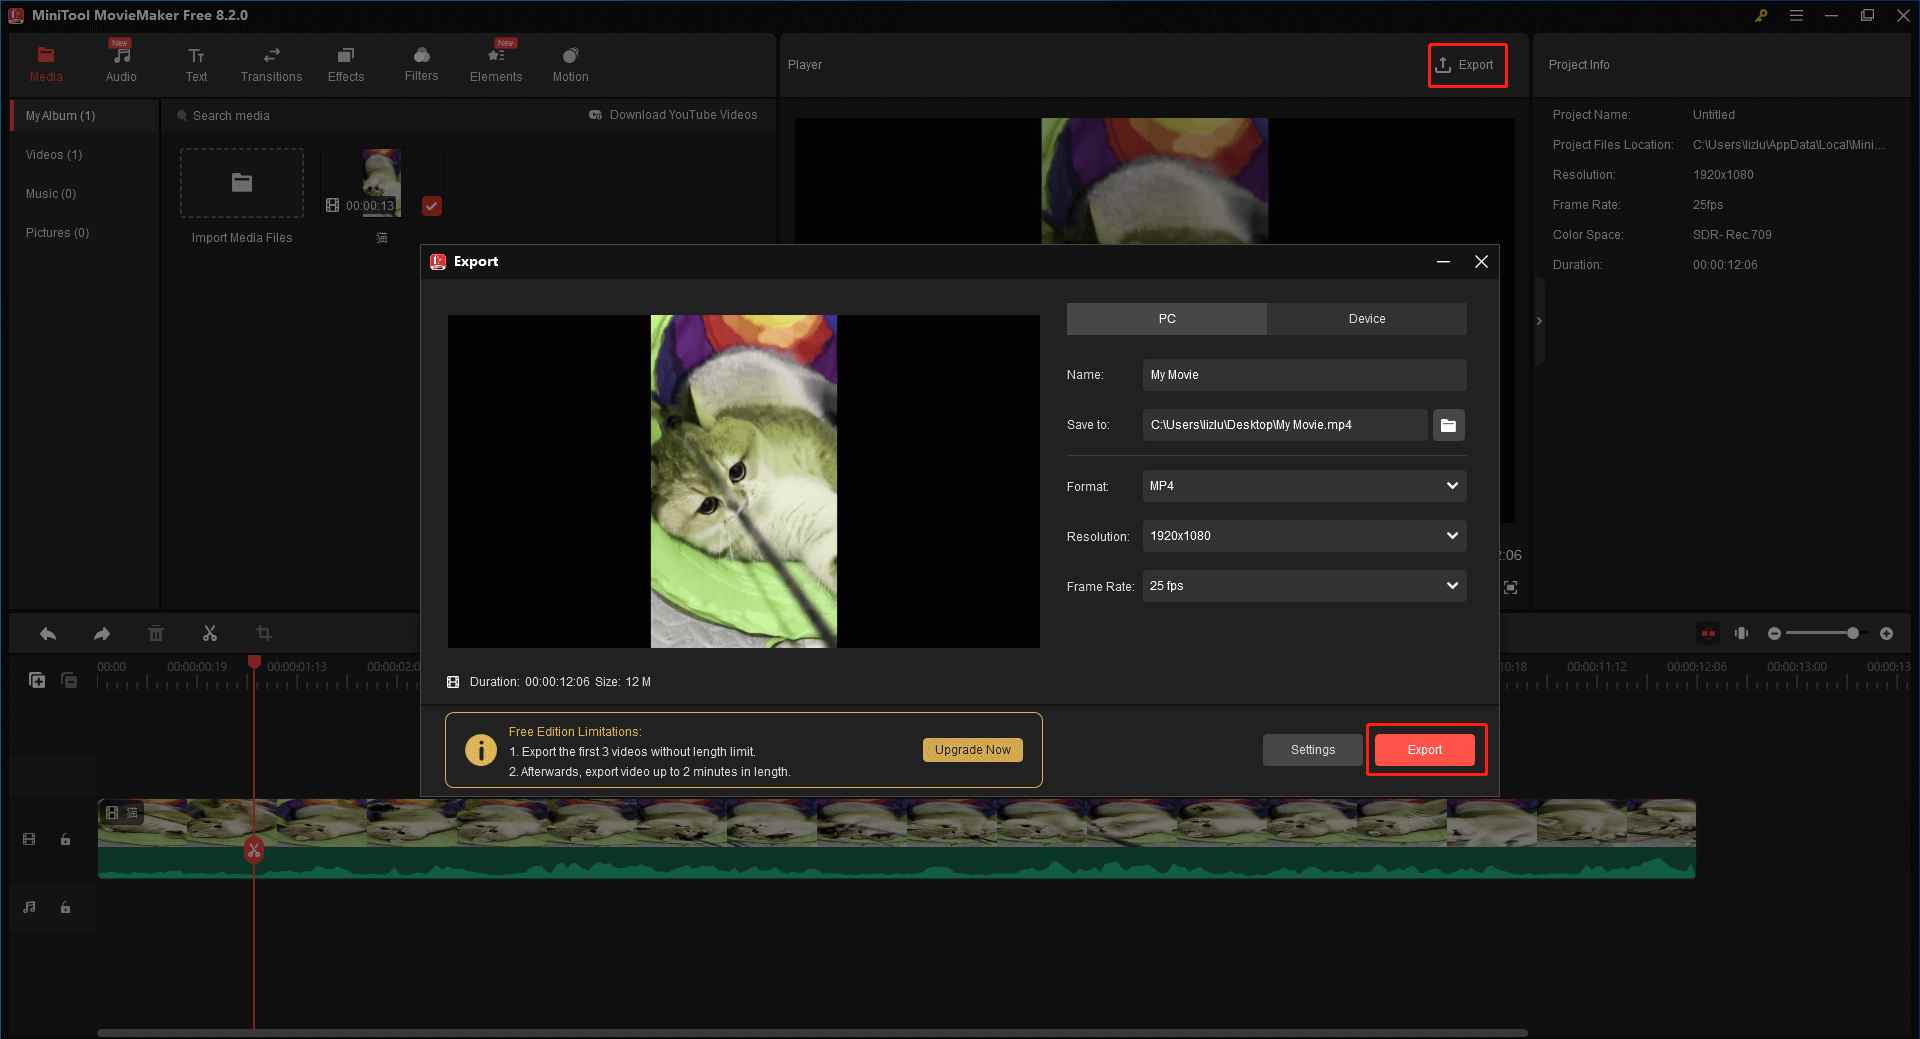Click the Delete trash icon in the timeline toolbar

pos(156,633)
